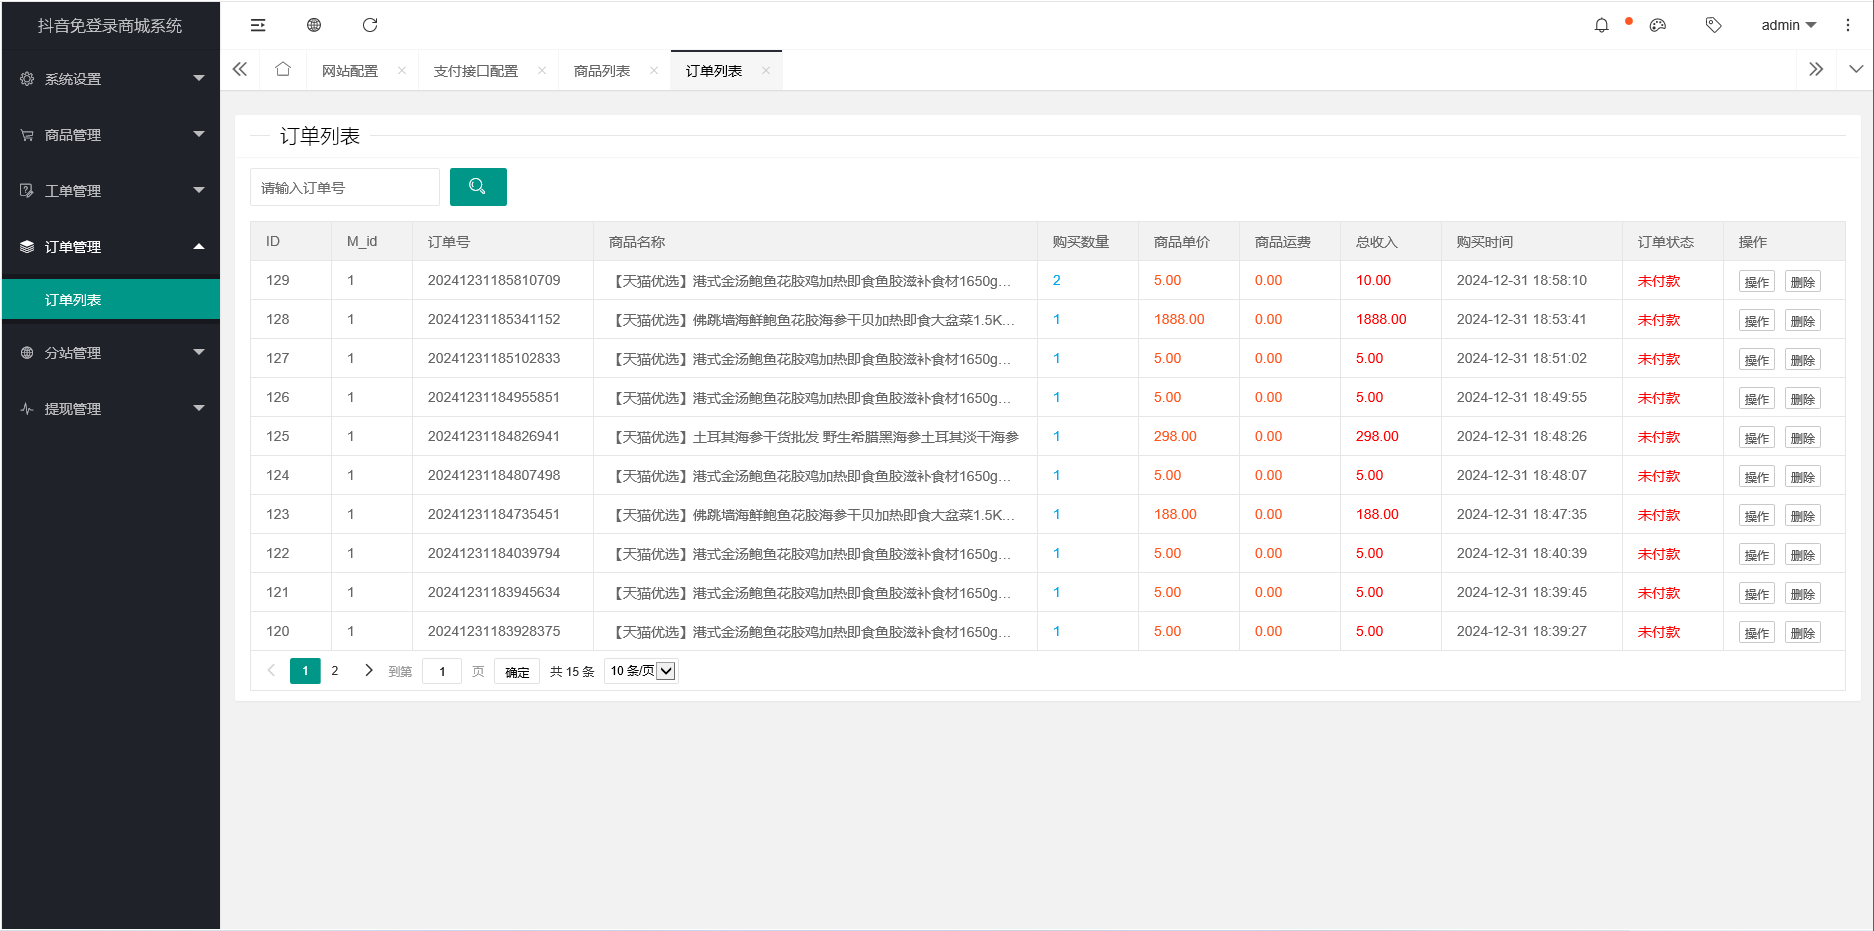Click 操作 for order ID 120
The height and width of the screenshot is (931, 1874).
tap(1757, 633)
